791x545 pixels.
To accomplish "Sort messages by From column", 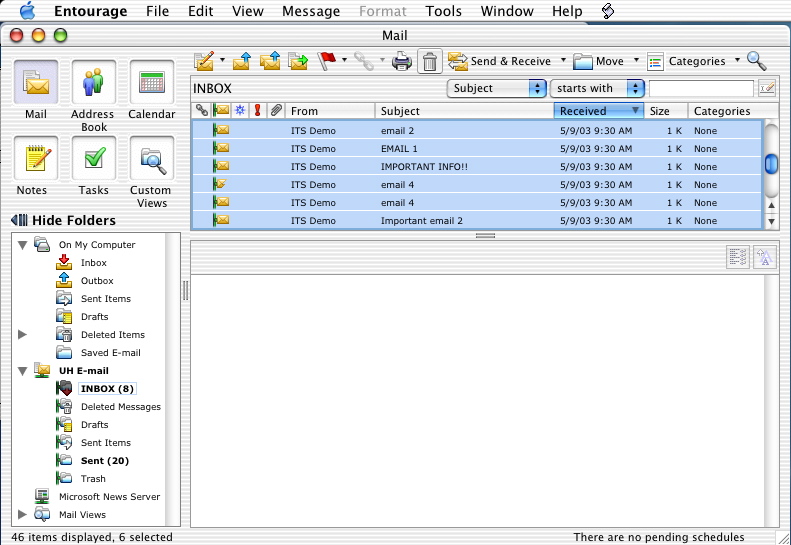I will pos(330,111).
